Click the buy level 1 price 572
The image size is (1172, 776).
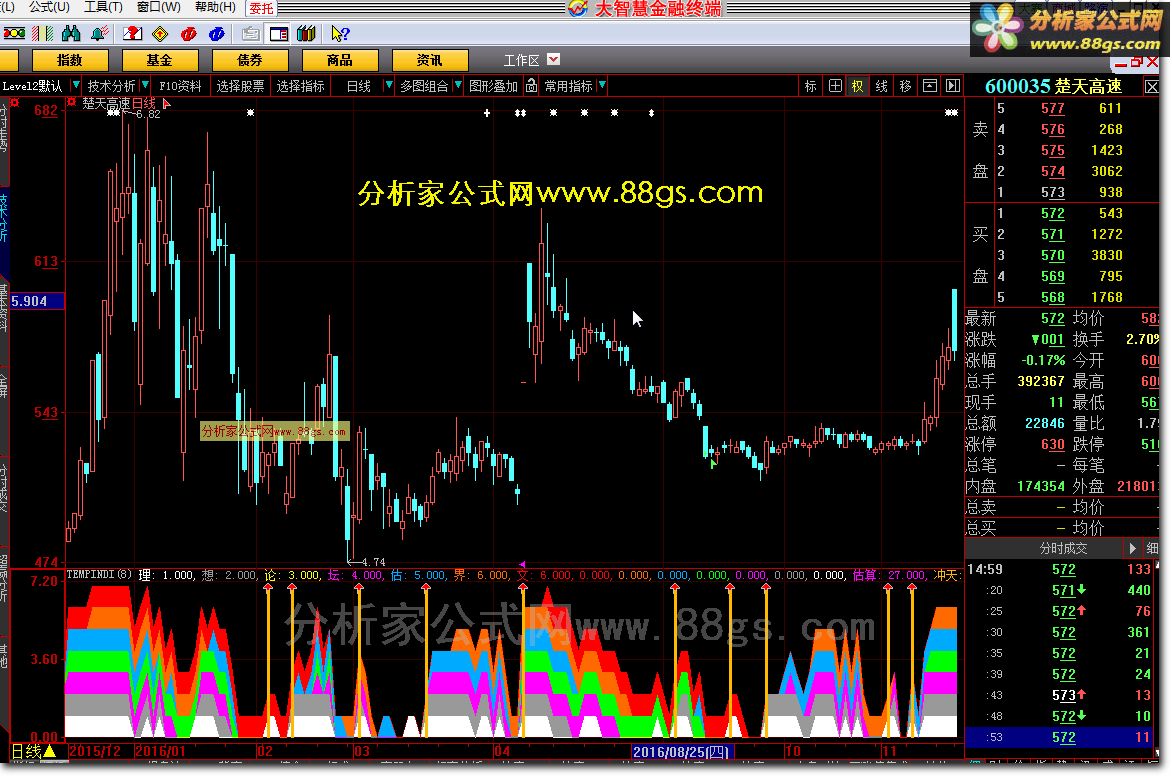[1052, 213]
